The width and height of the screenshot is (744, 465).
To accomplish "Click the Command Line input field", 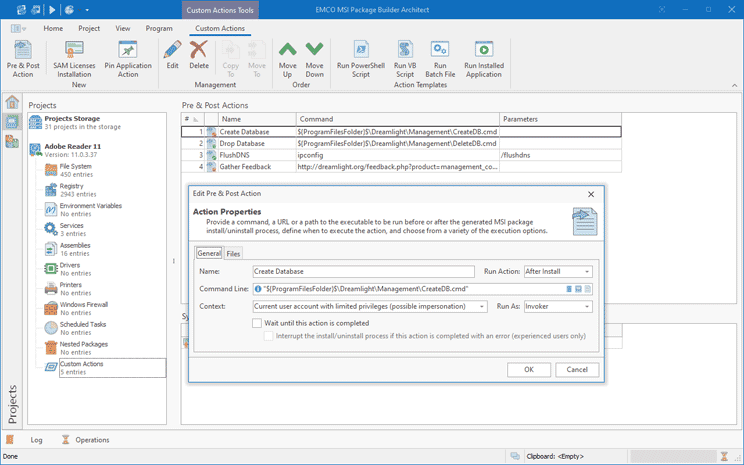I will pyautogui.click(x=422, y=288).
